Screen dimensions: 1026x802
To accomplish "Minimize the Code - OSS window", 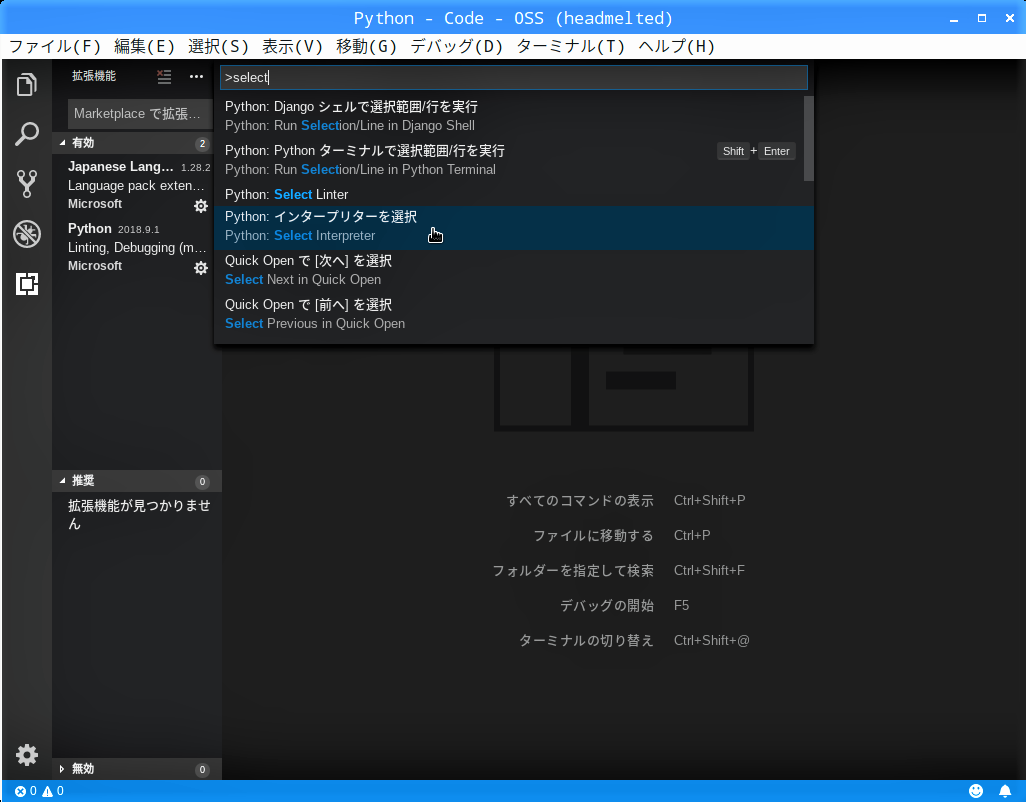I will [x=954, y=18].
